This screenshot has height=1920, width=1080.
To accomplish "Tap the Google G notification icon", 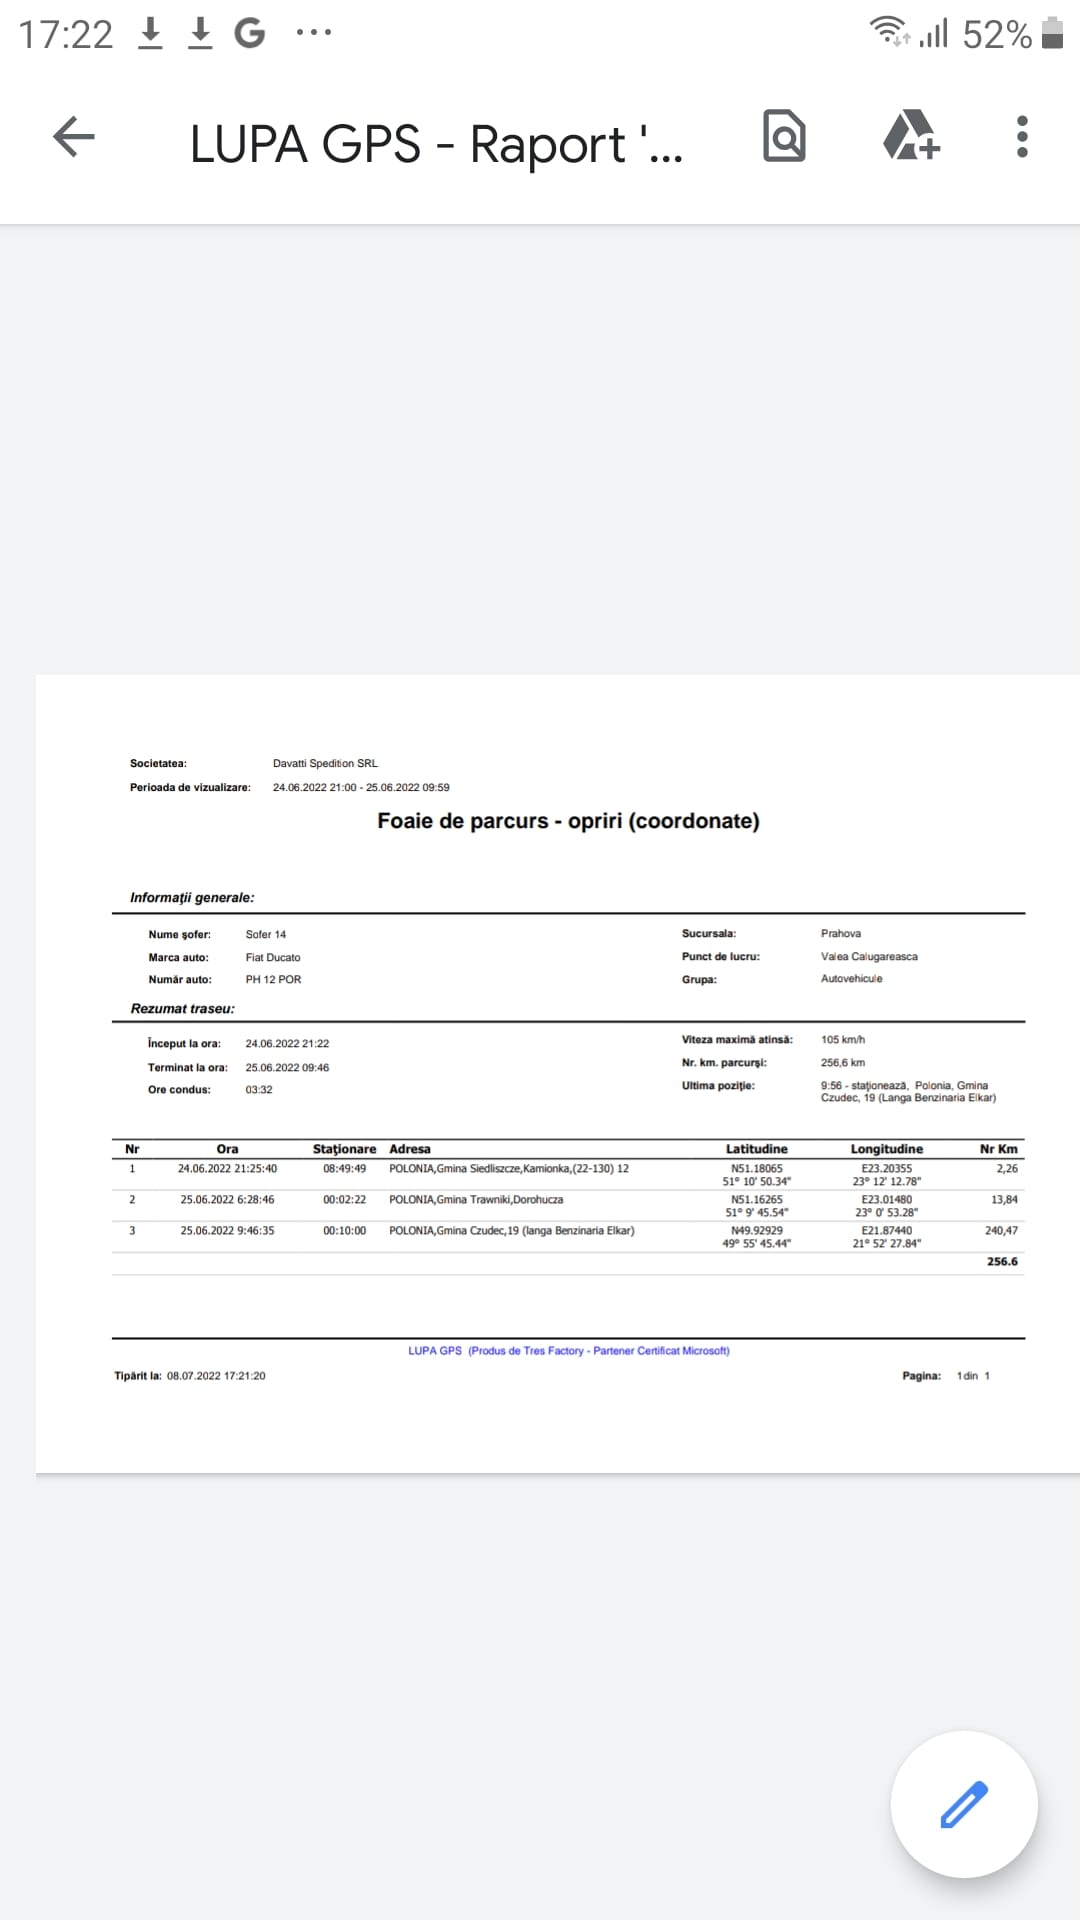I will point(250,33).
